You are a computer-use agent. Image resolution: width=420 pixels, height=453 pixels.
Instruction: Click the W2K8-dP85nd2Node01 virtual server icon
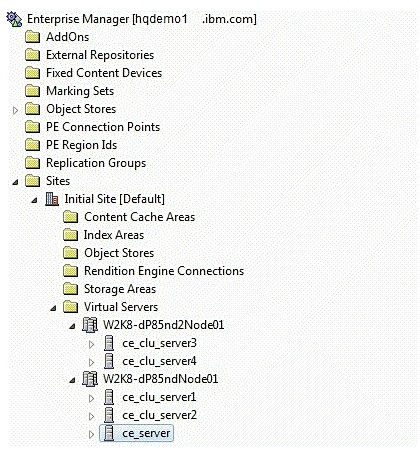click(90, 325)
